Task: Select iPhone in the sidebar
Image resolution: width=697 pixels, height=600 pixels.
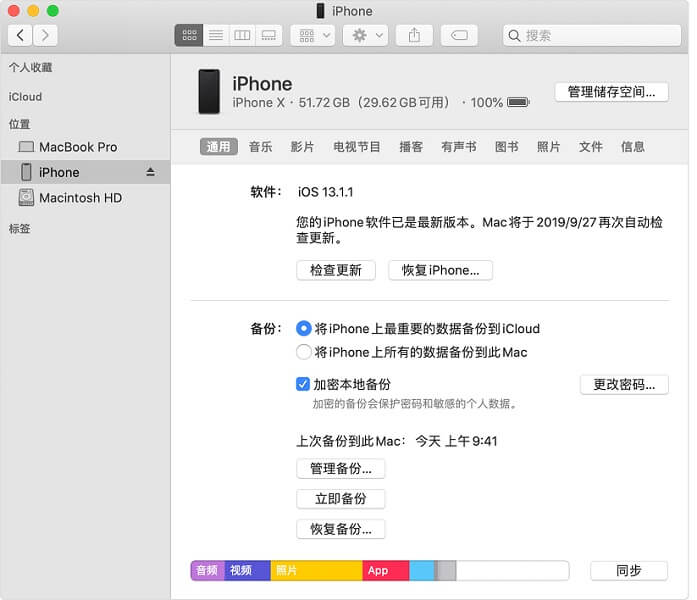Action: point(85,172)
